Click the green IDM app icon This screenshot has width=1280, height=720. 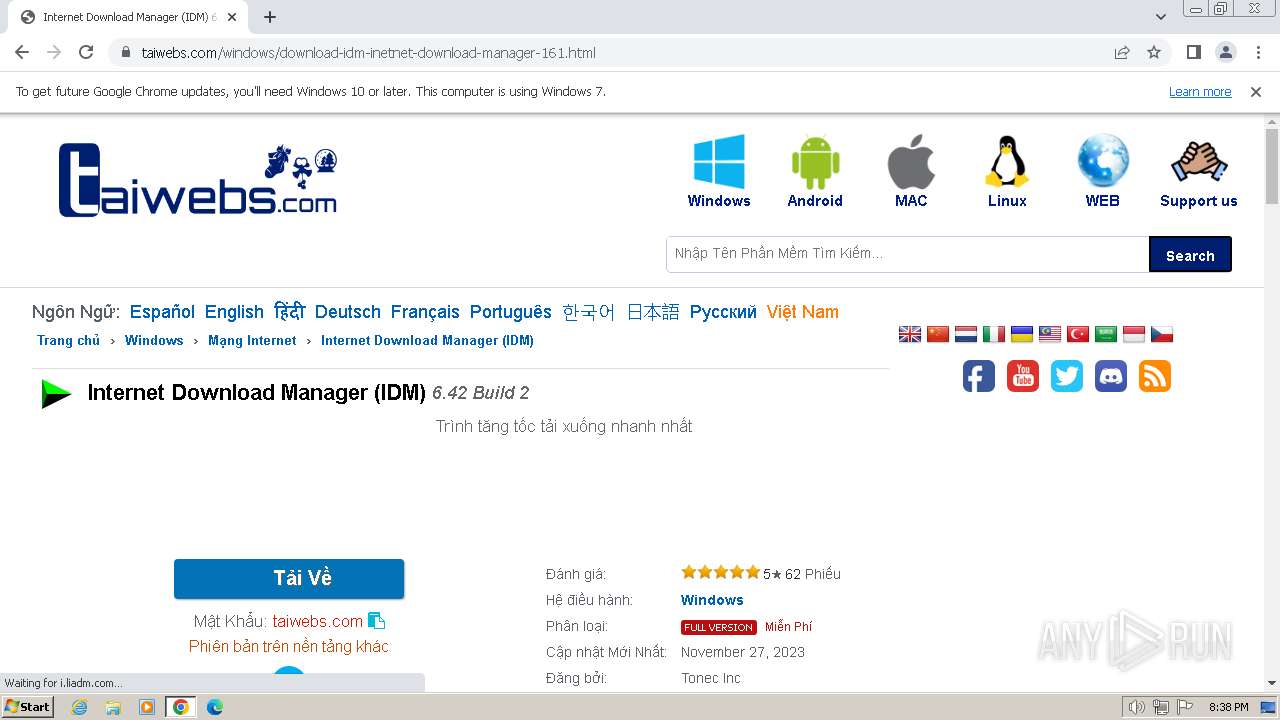click(56, 394)
